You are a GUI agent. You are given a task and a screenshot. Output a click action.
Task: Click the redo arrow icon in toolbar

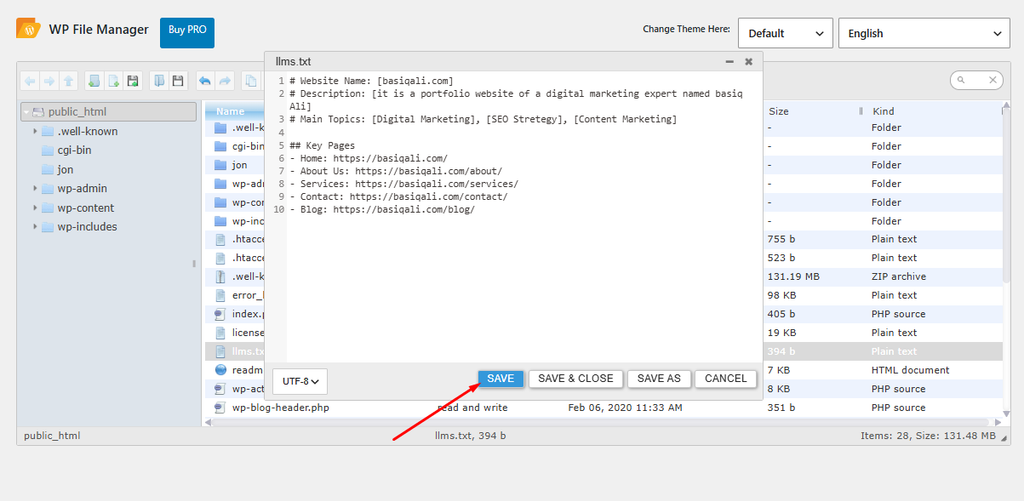click(x=225, y=81)
